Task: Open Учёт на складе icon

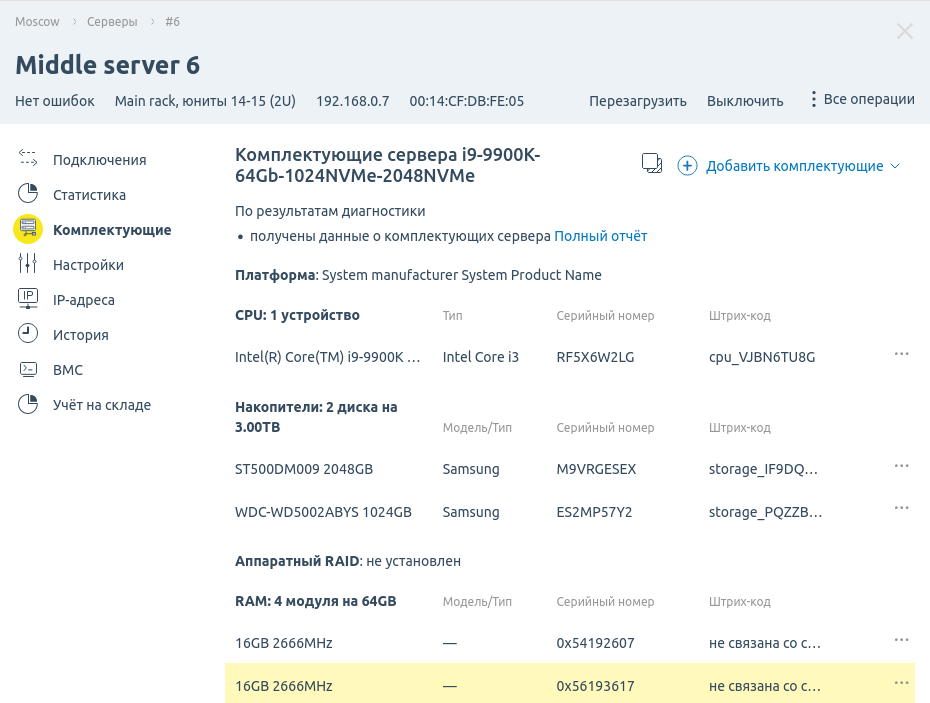Action: 28,404
